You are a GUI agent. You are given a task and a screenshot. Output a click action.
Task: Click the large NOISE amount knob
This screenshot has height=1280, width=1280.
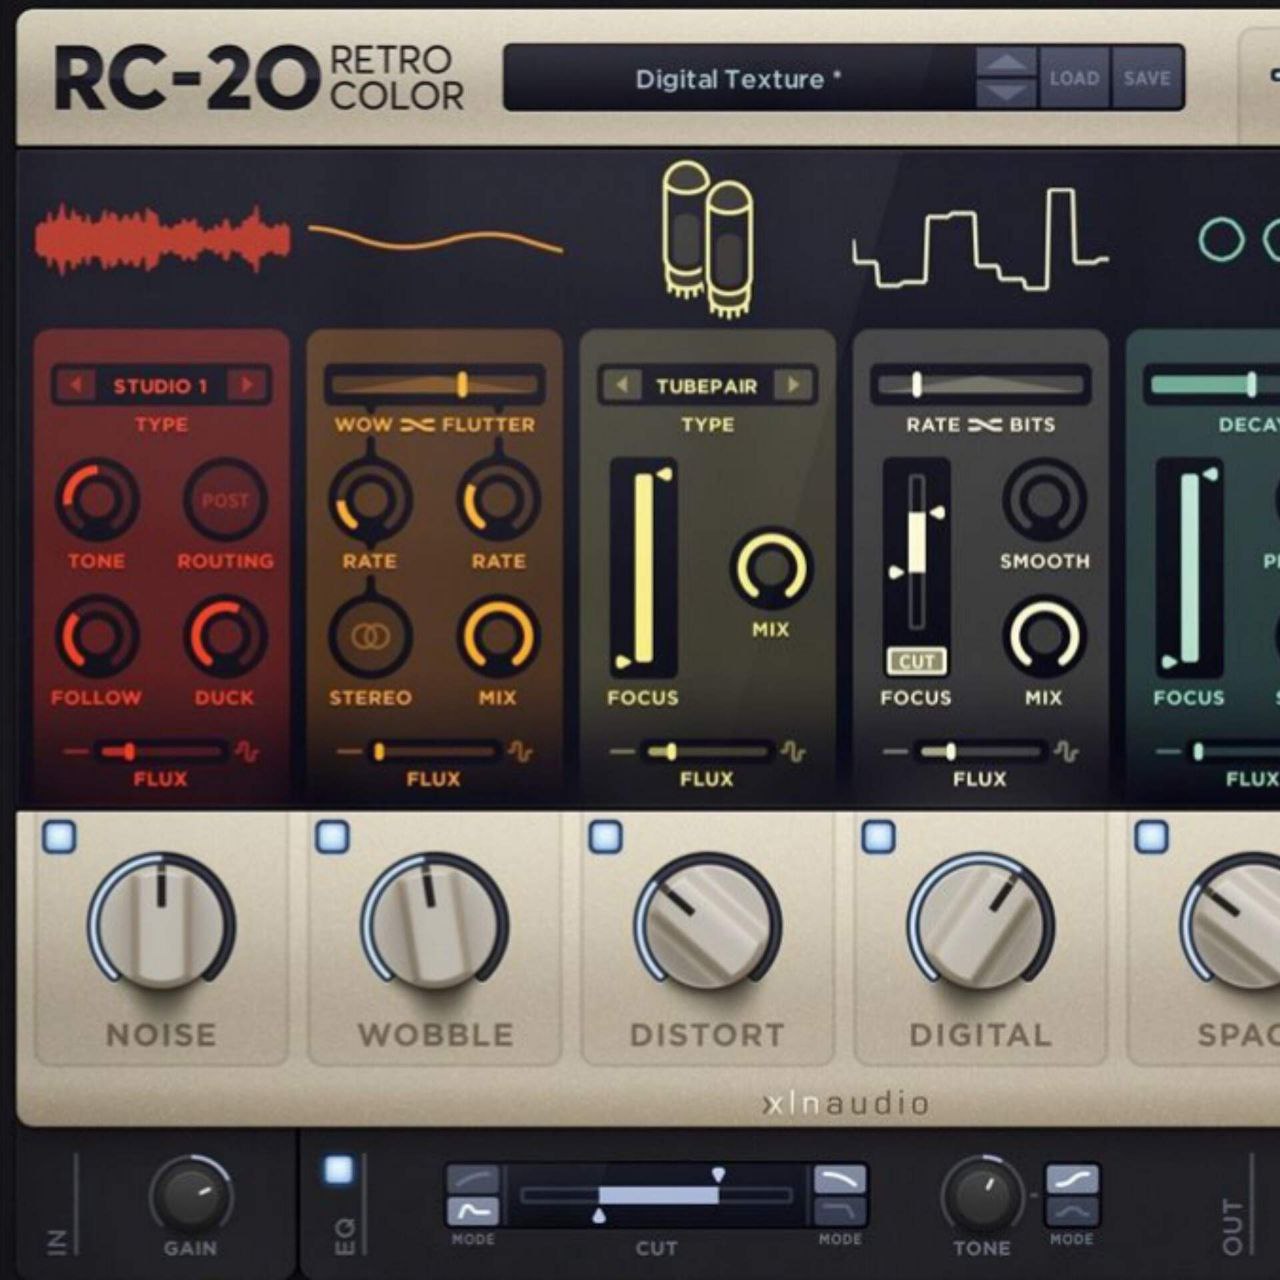[x=162, y=926]
